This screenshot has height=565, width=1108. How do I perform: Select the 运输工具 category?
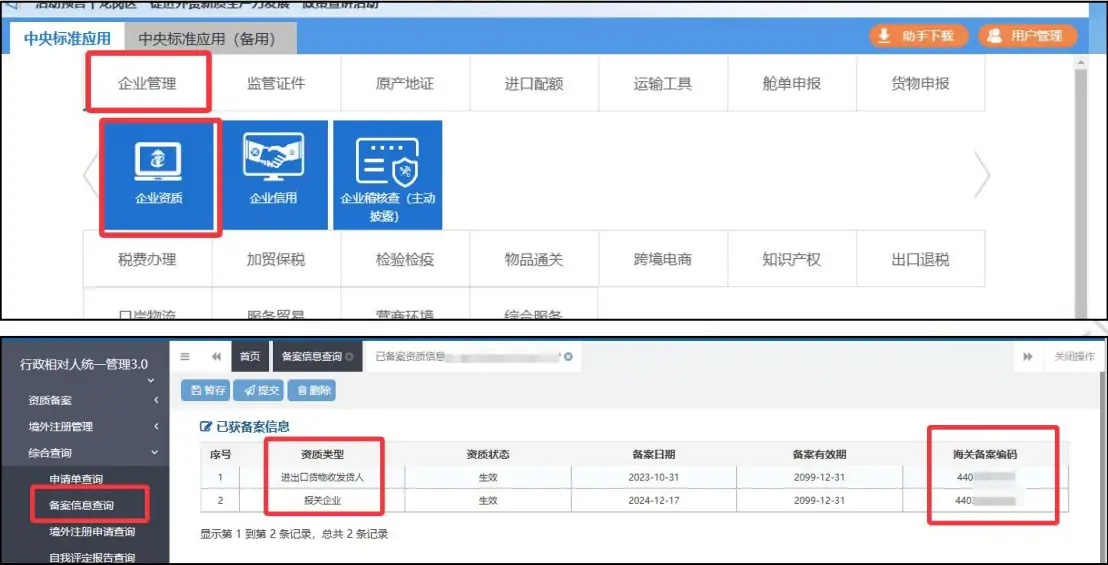pyautogui.click(x=663, y=84)
